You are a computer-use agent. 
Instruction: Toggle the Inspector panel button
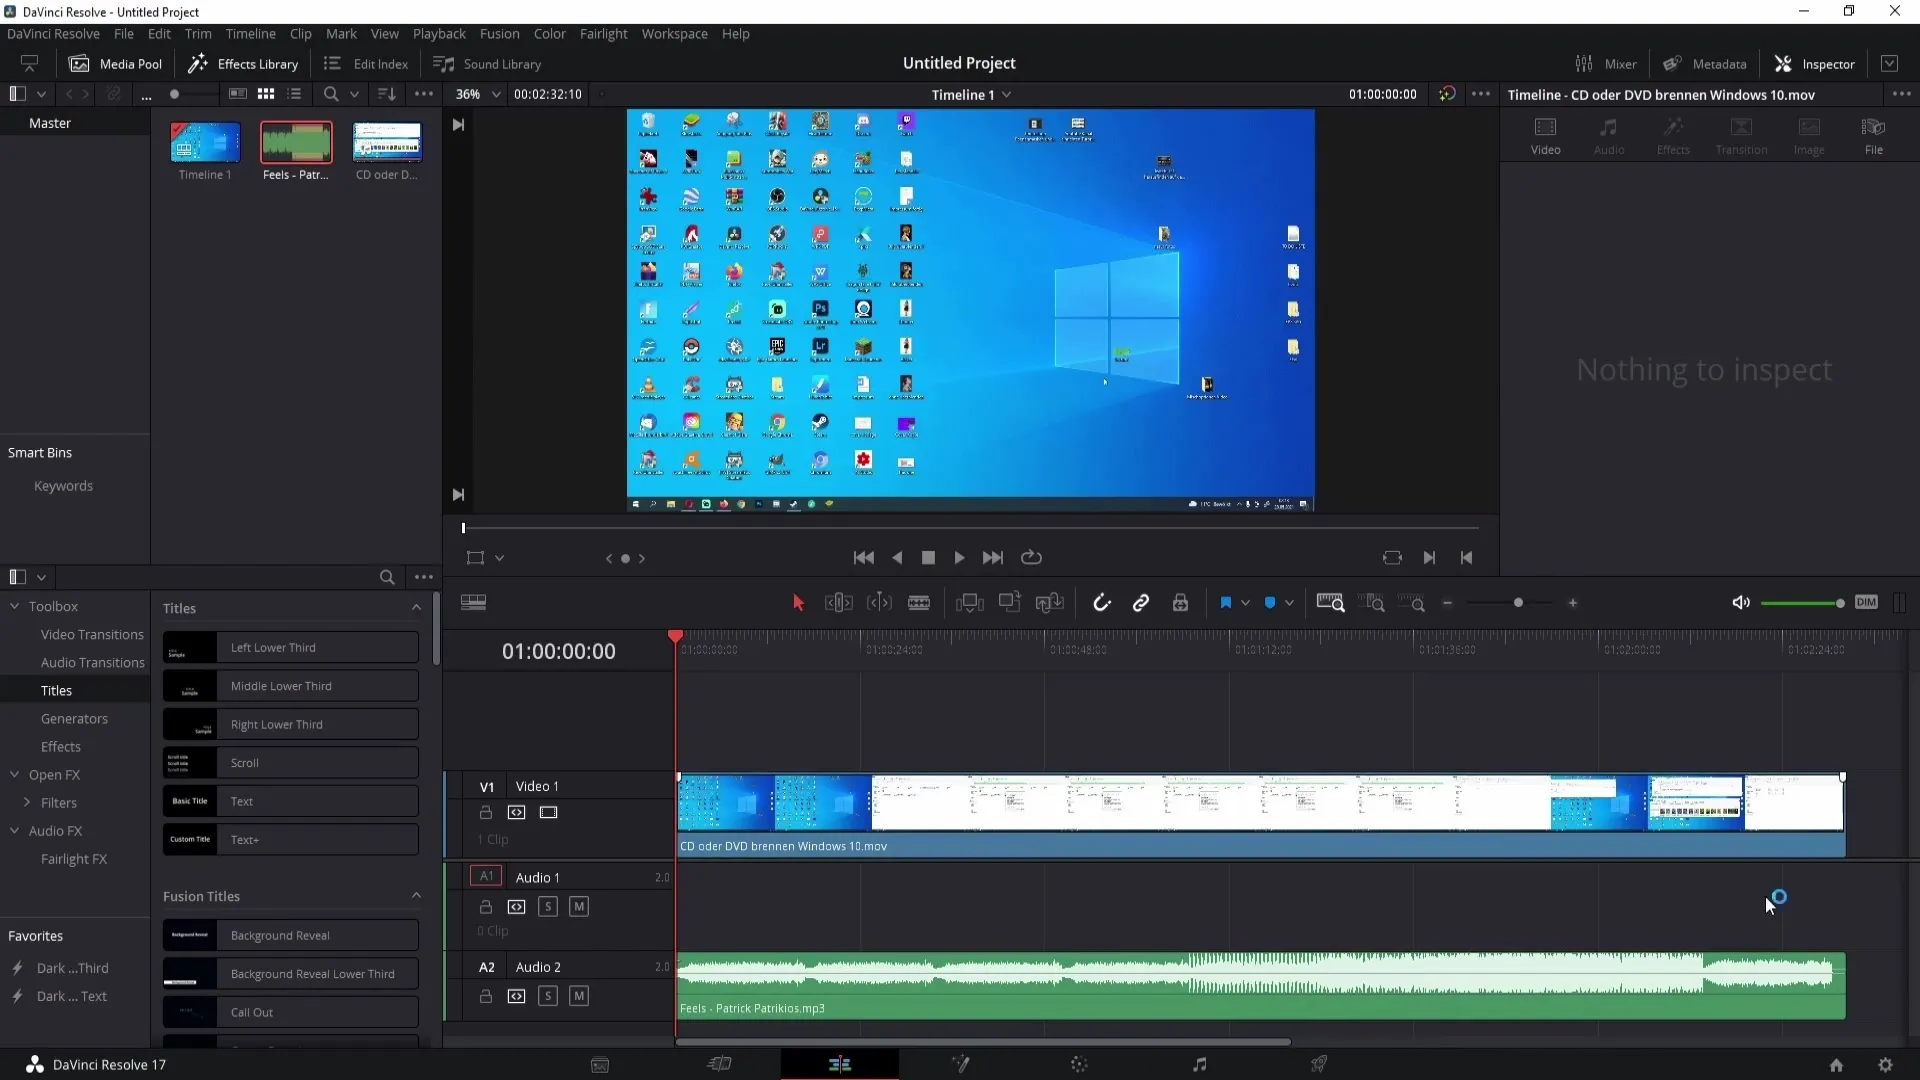[x=1814, y=64]
